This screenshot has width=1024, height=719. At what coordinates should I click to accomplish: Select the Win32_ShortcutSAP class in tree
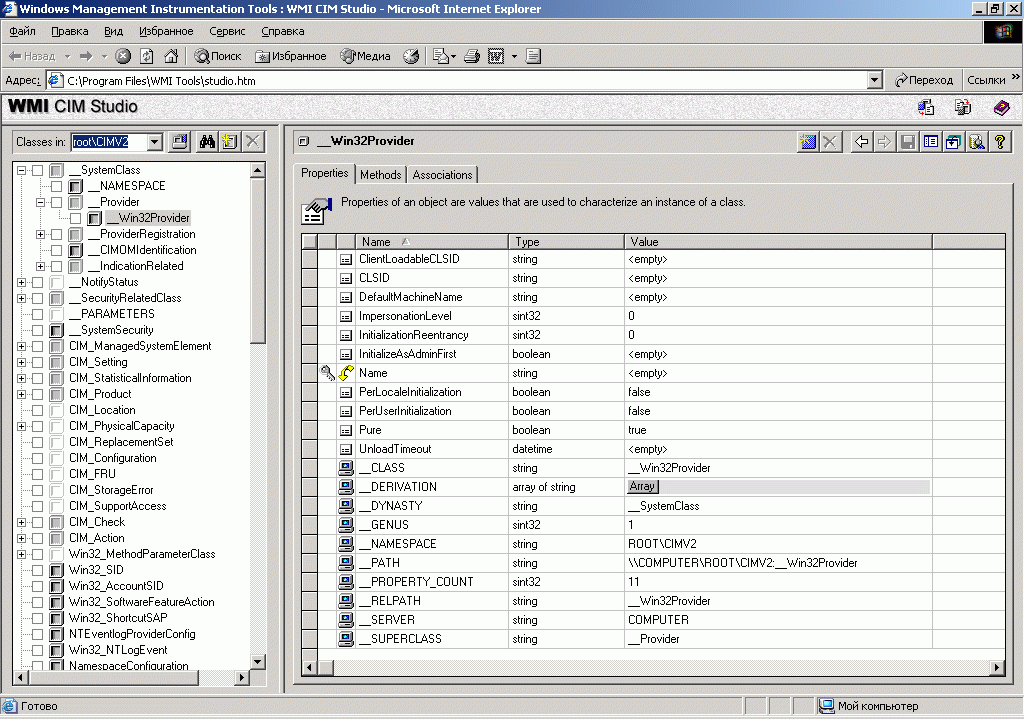[118, 618]
